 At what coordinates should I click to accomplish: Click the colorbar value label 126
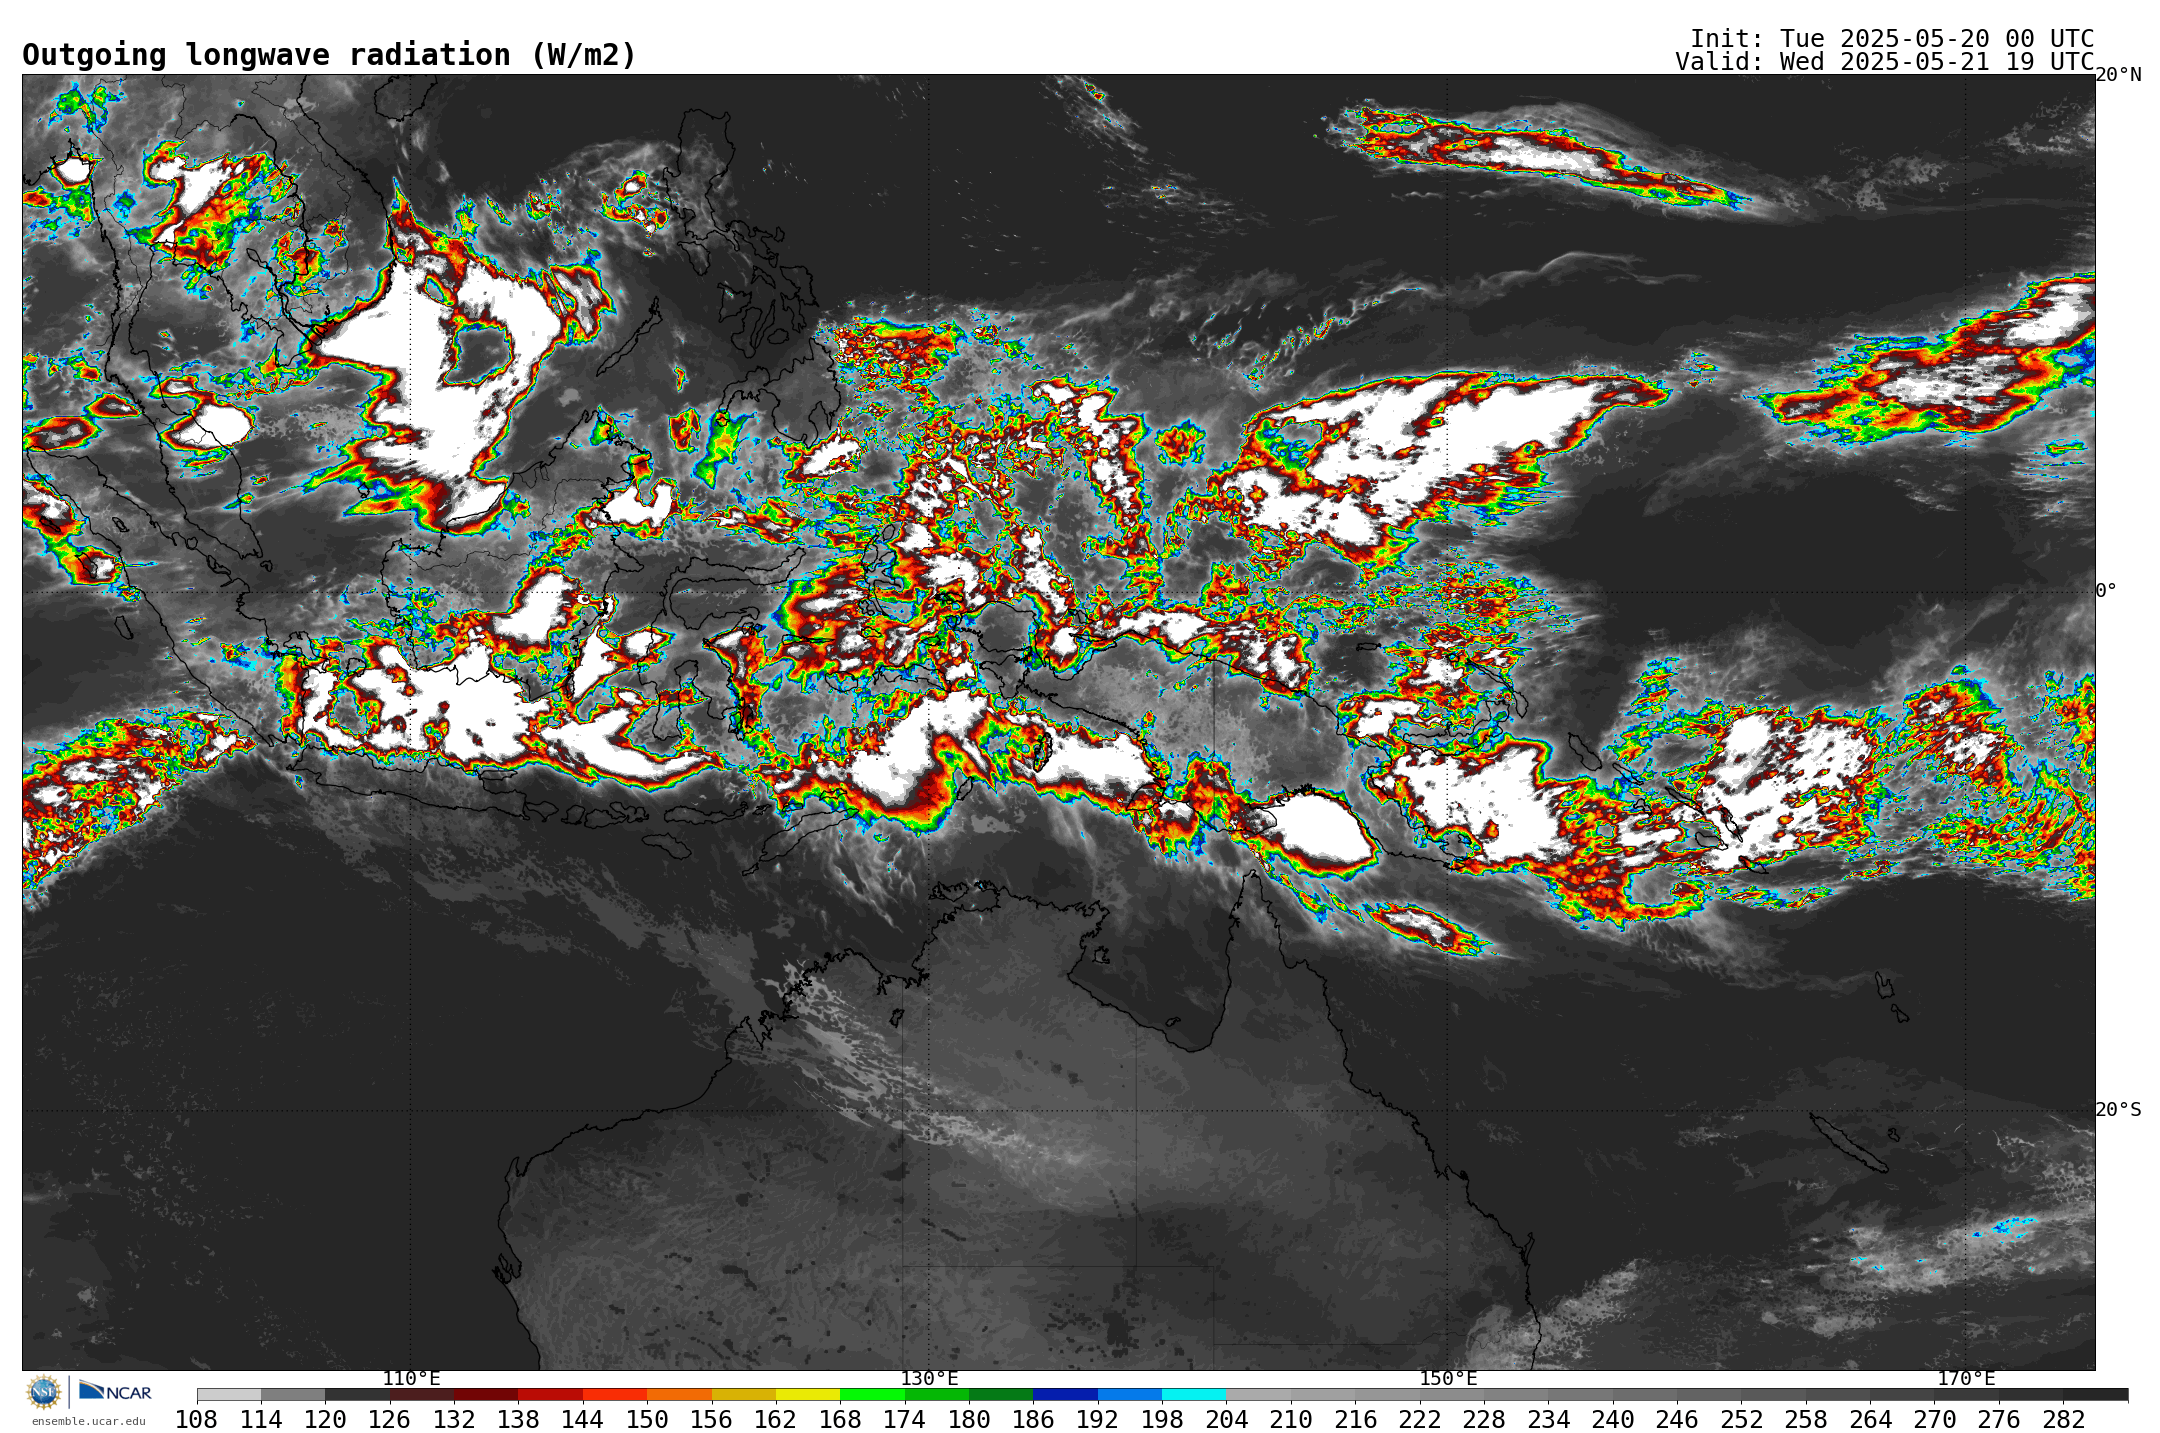pyautogui.click(x=389, y=1420)
